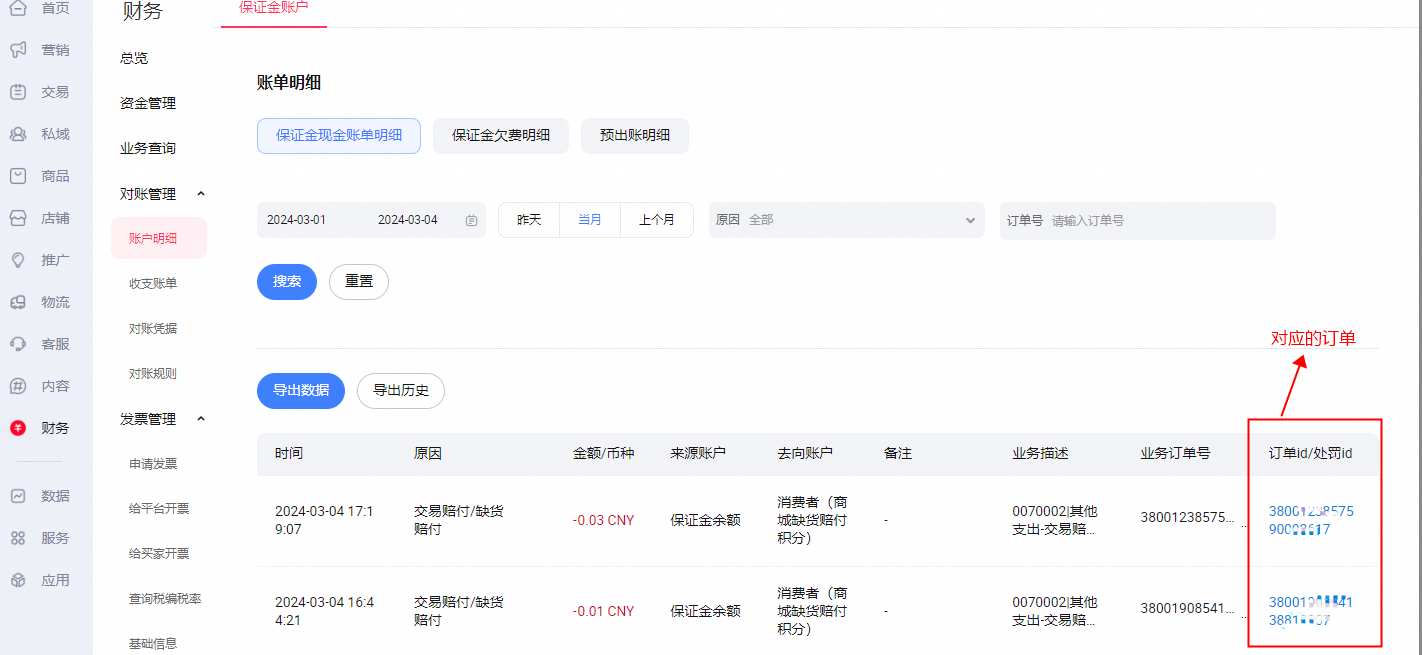Open 收支账单 submenu item
This screenshot has width=1422, height=655.
click(153, 283)
